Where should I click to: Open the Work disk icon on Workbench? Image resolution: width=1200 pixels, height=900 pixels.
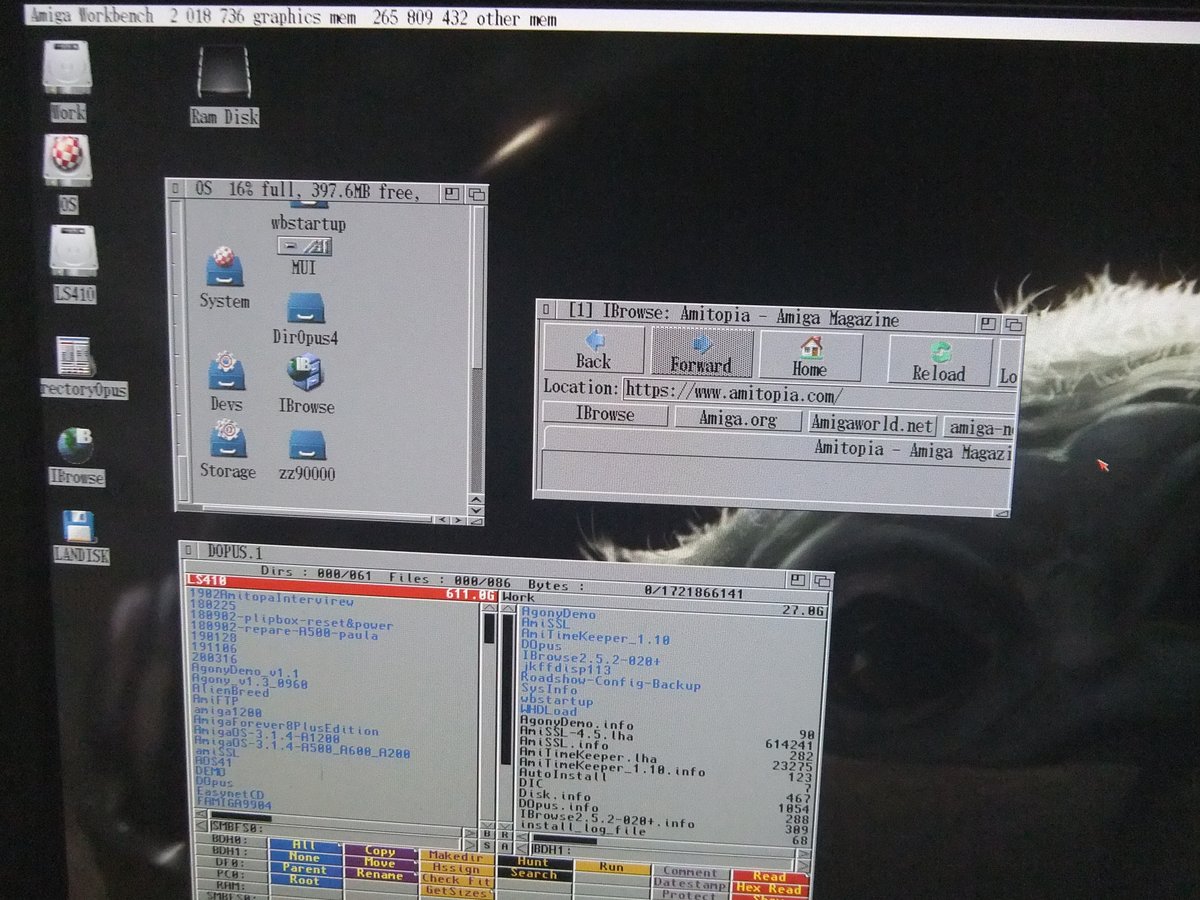point(67,70)
